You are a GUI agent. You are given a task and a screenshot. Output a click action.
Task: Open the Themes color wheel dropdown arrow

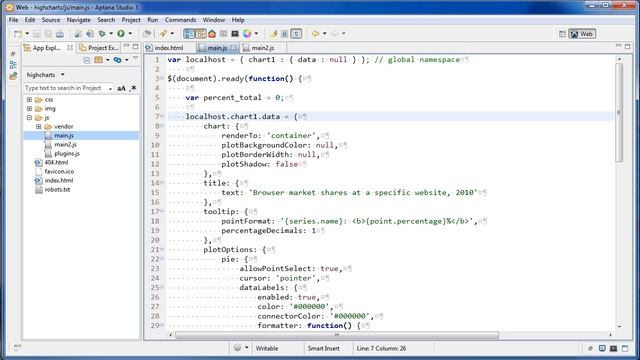(256, 34)
